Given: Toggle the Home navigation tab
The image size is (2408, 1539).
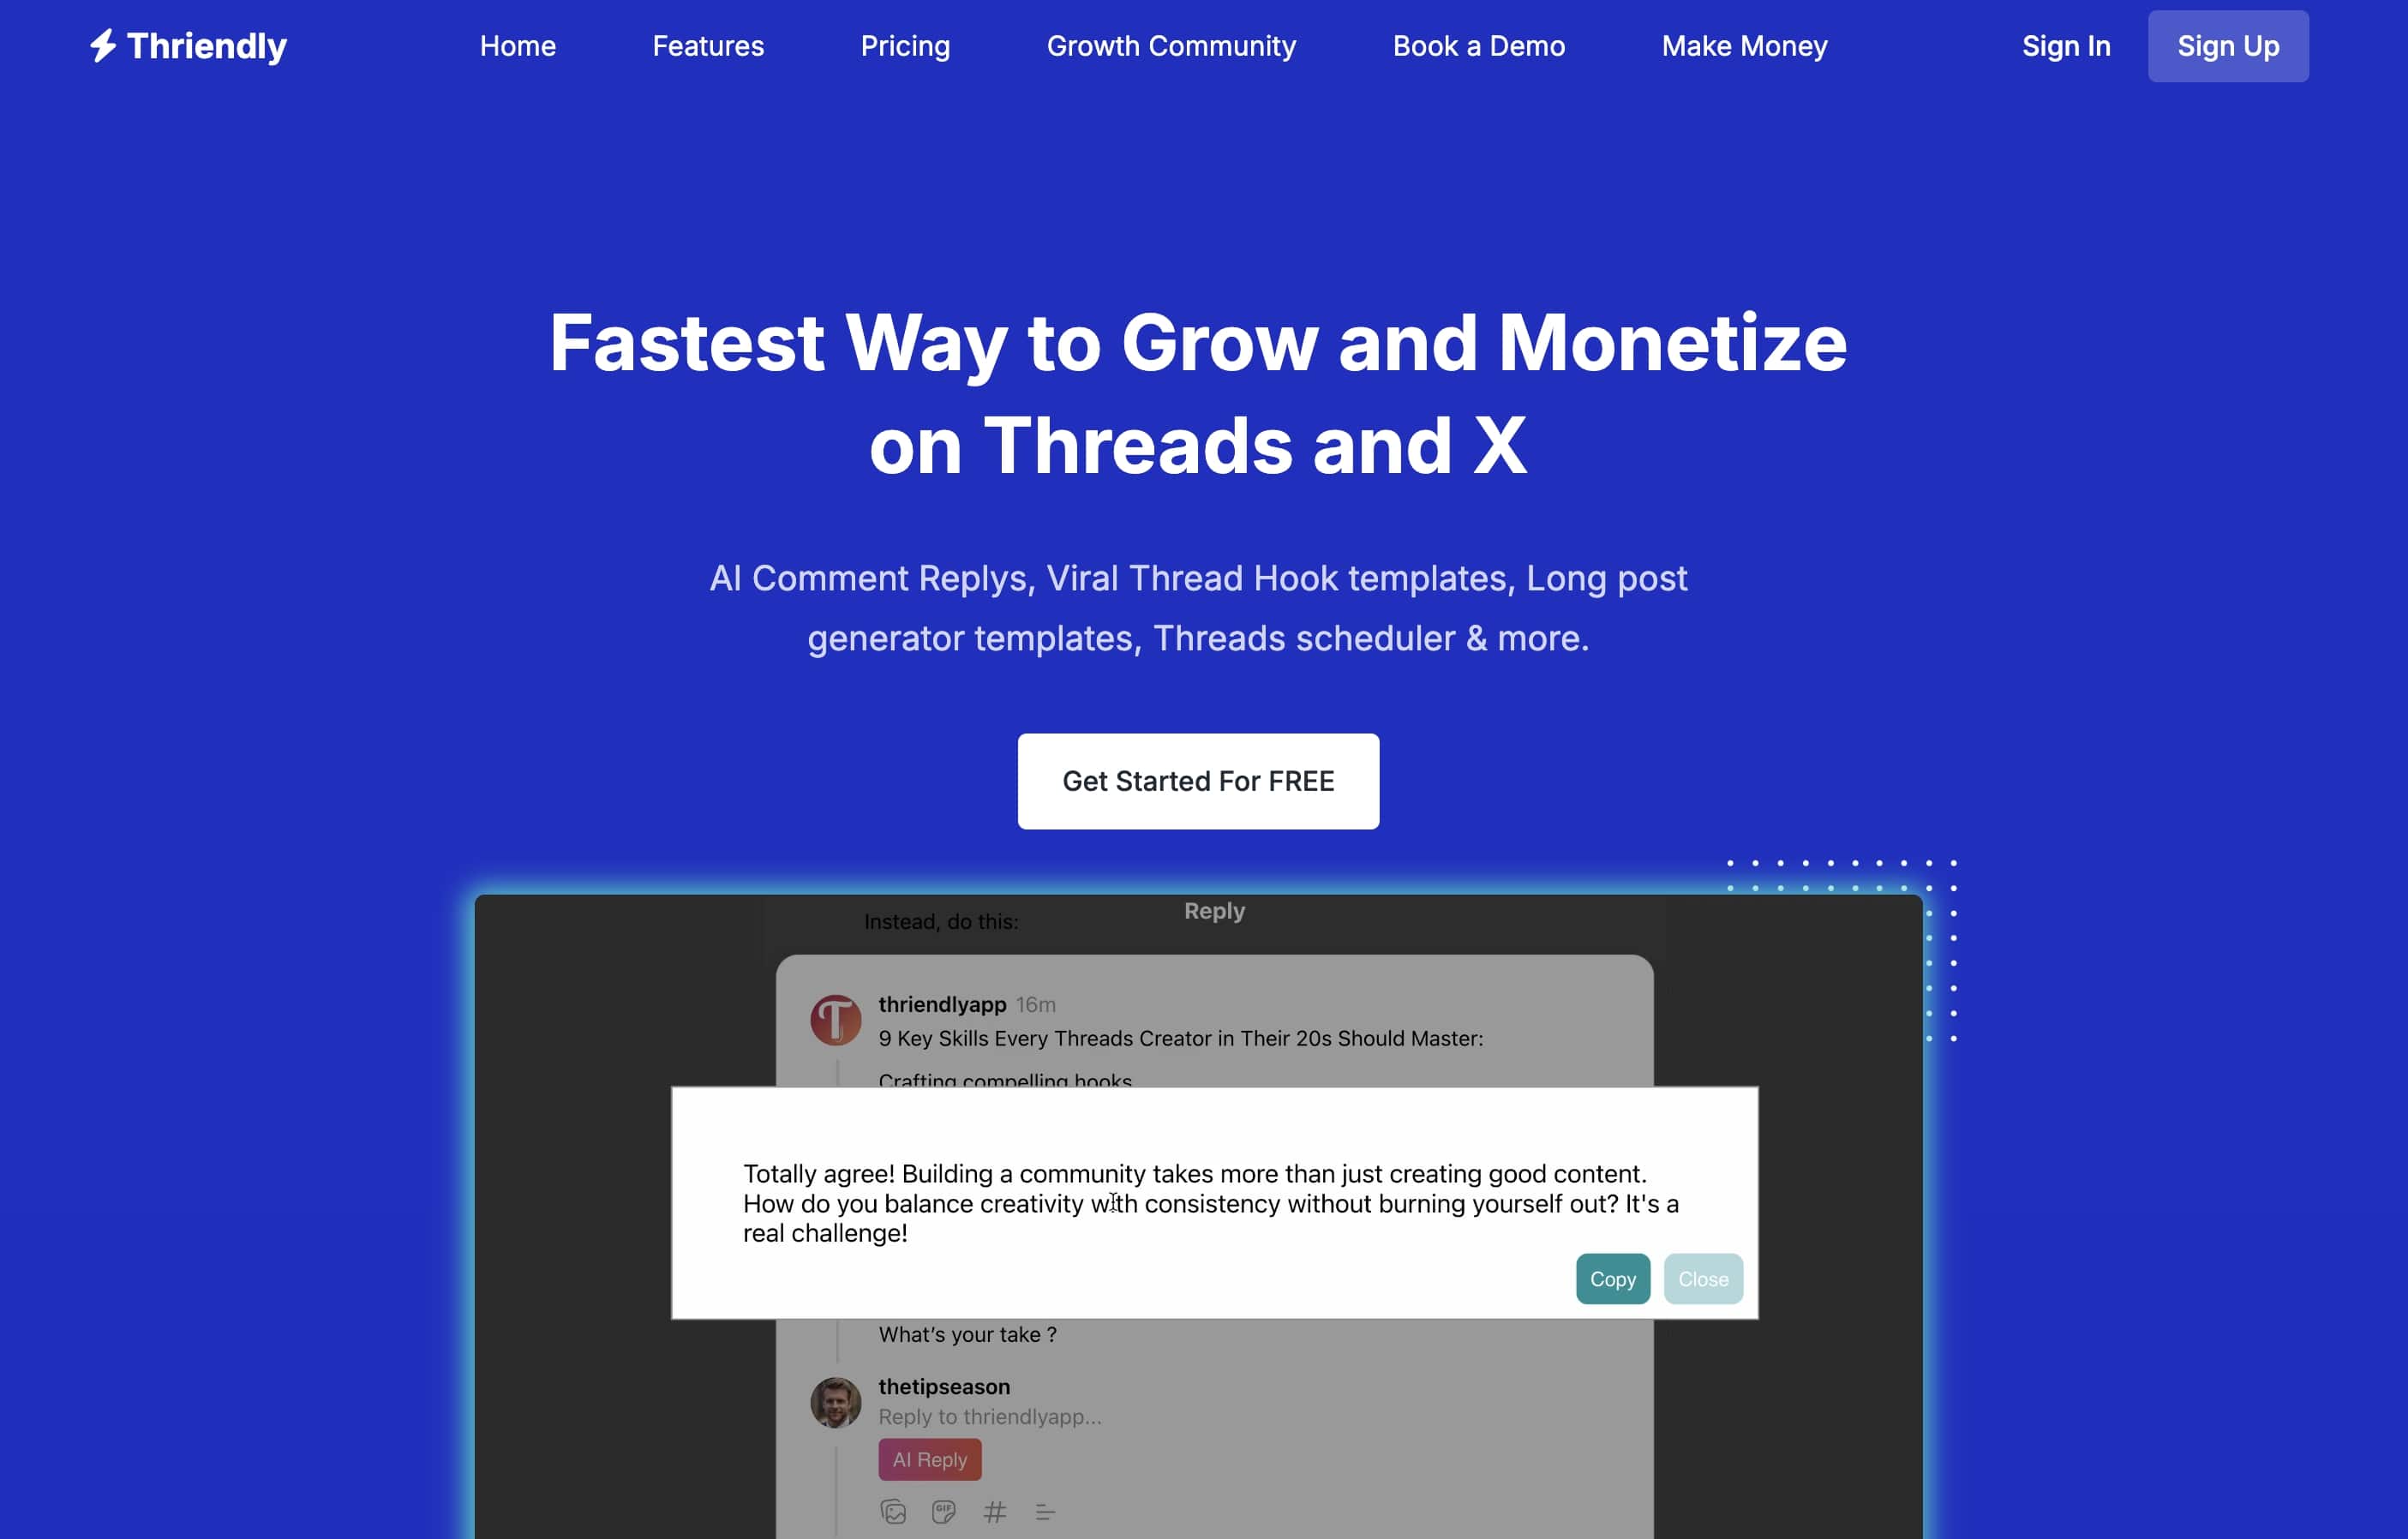Looking at the screenshot, I should (x=516, y=45).
